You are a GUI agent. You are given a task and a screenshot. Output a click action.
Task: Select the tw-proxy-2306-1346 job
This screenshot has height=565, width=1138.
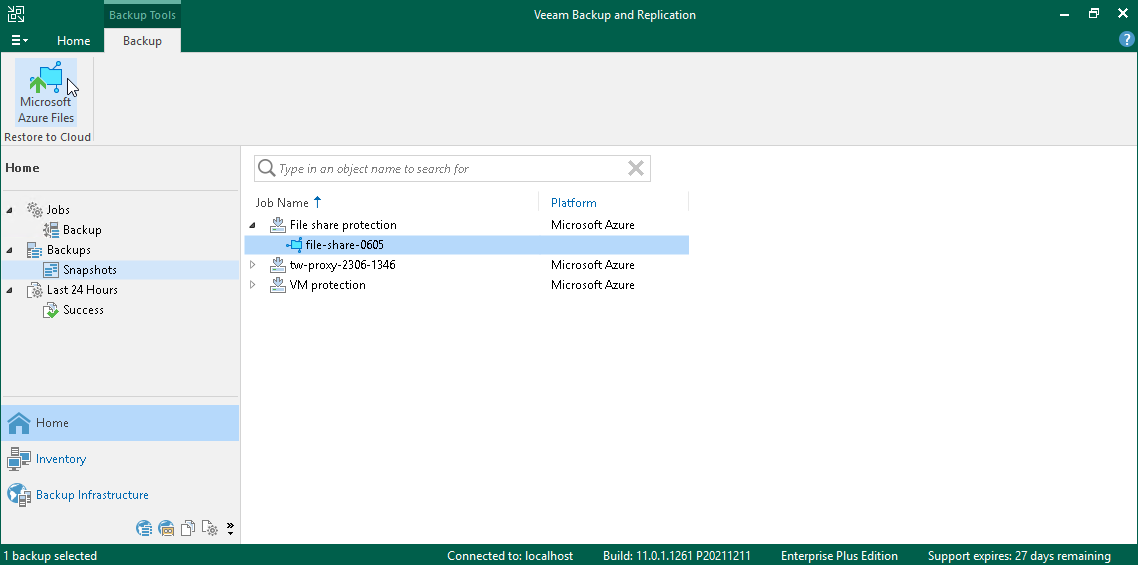343,265
